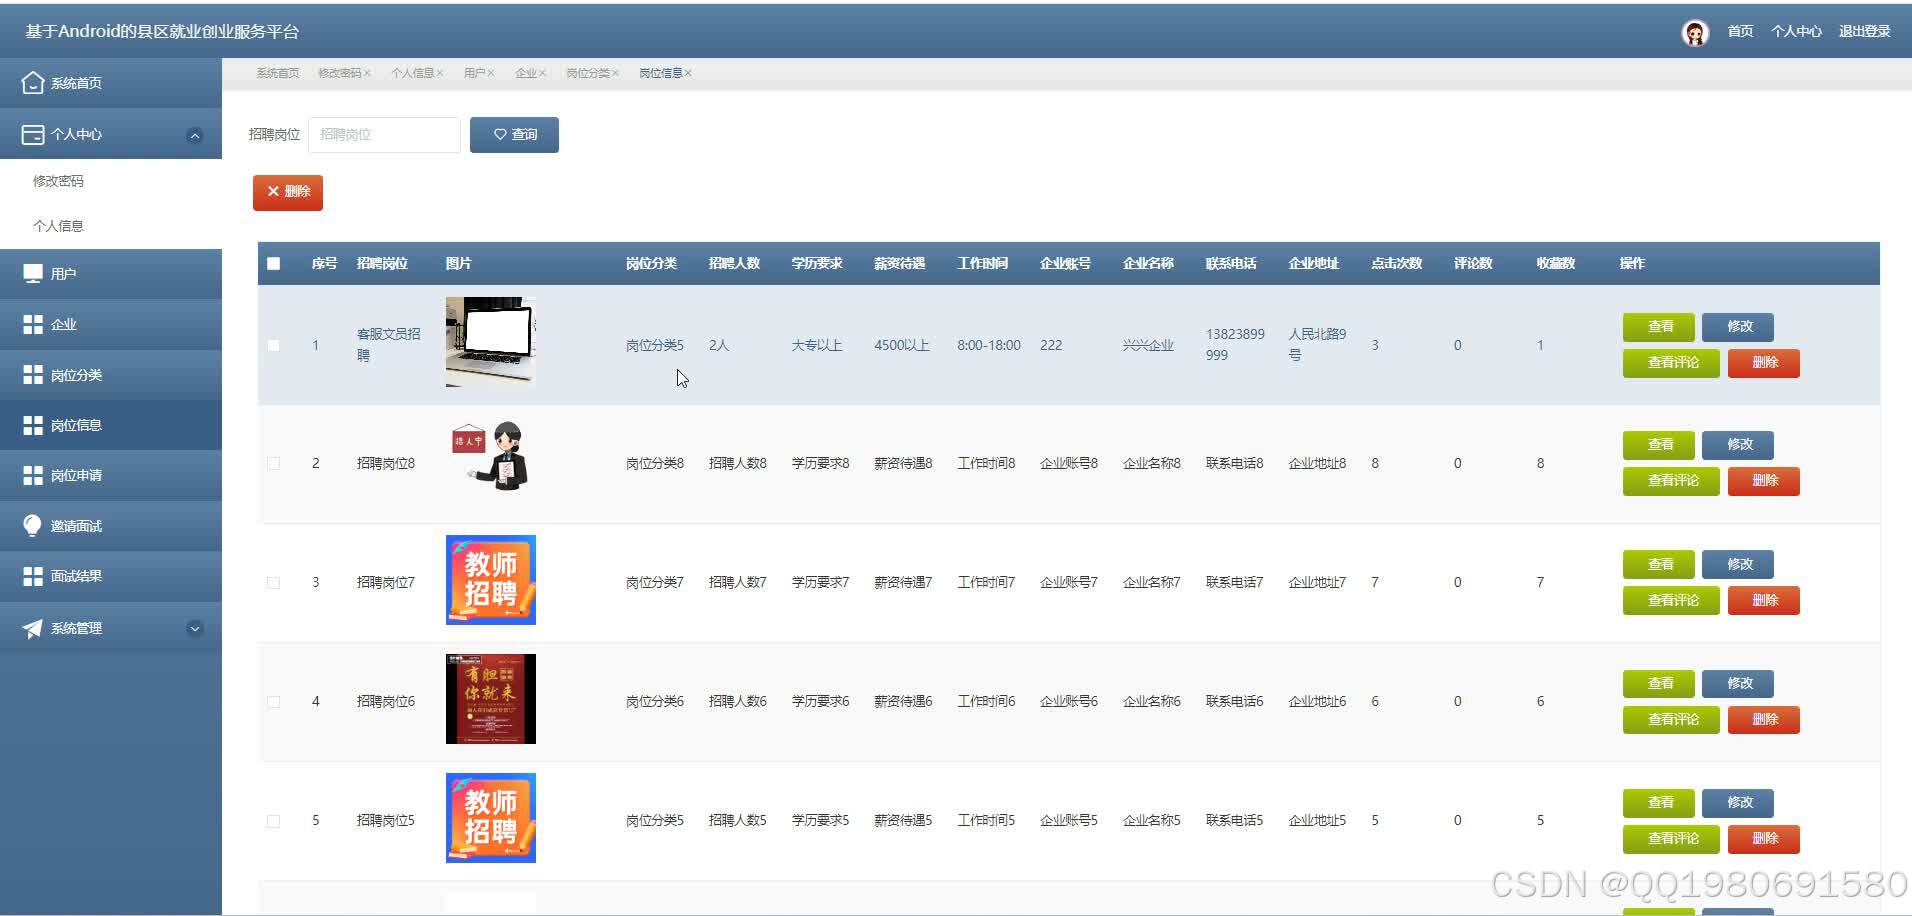Click the 邀请面试 lightbulb icon in sidebar
The width and height of the screenshot is (1912, 916).
coord(33,526)
